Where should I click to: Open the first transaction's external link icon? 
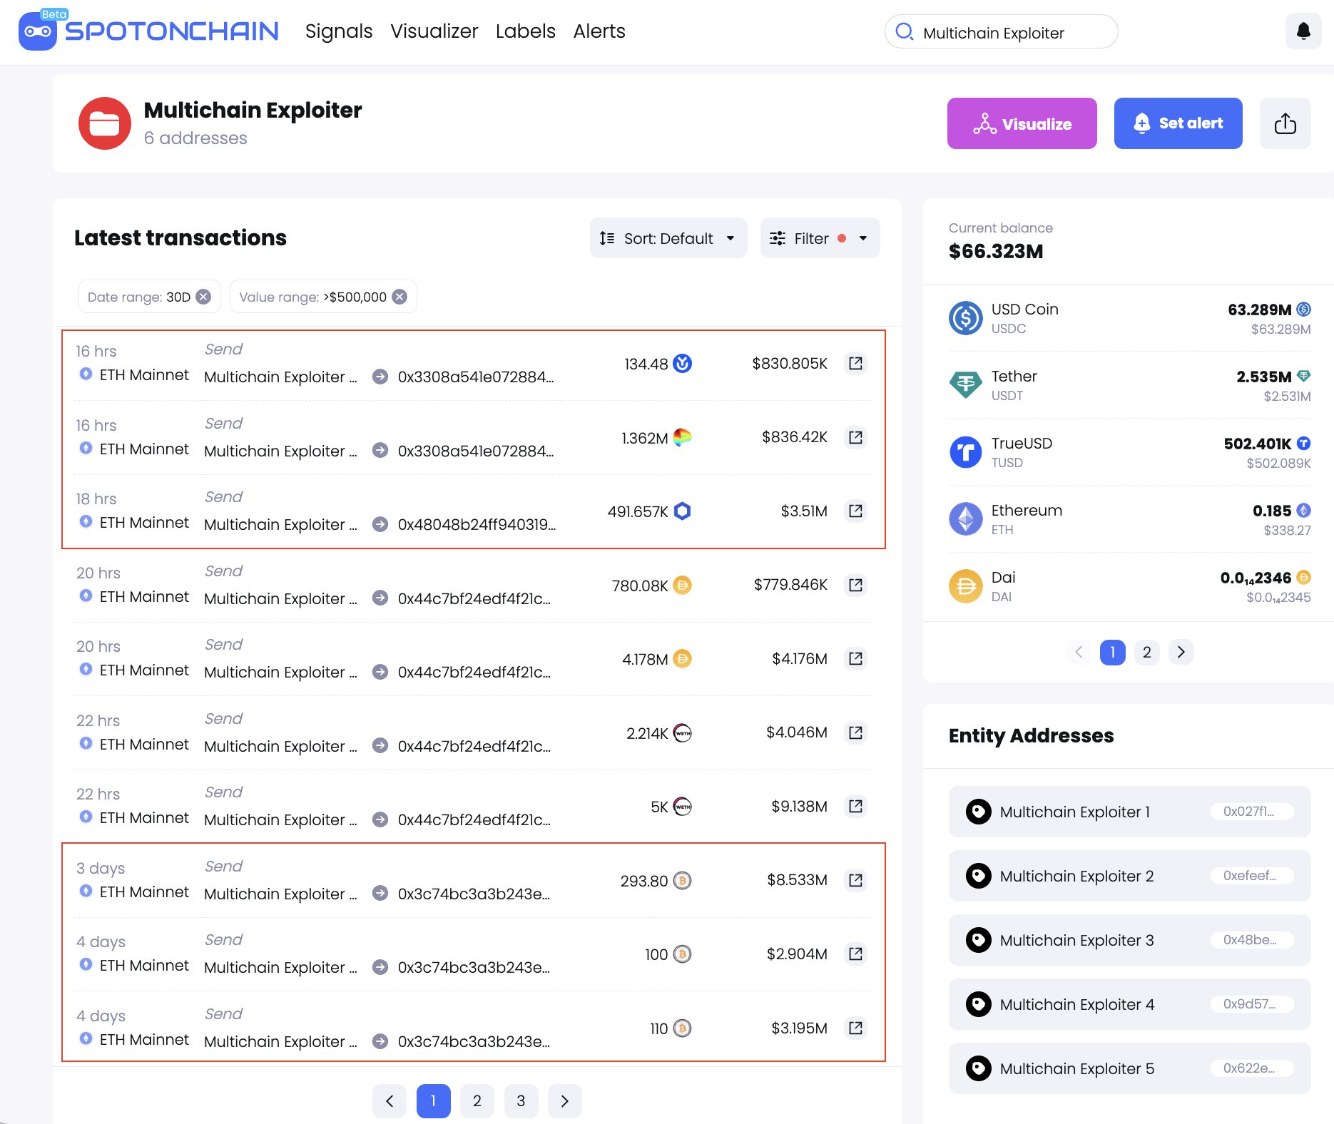[x=855, y=363]
